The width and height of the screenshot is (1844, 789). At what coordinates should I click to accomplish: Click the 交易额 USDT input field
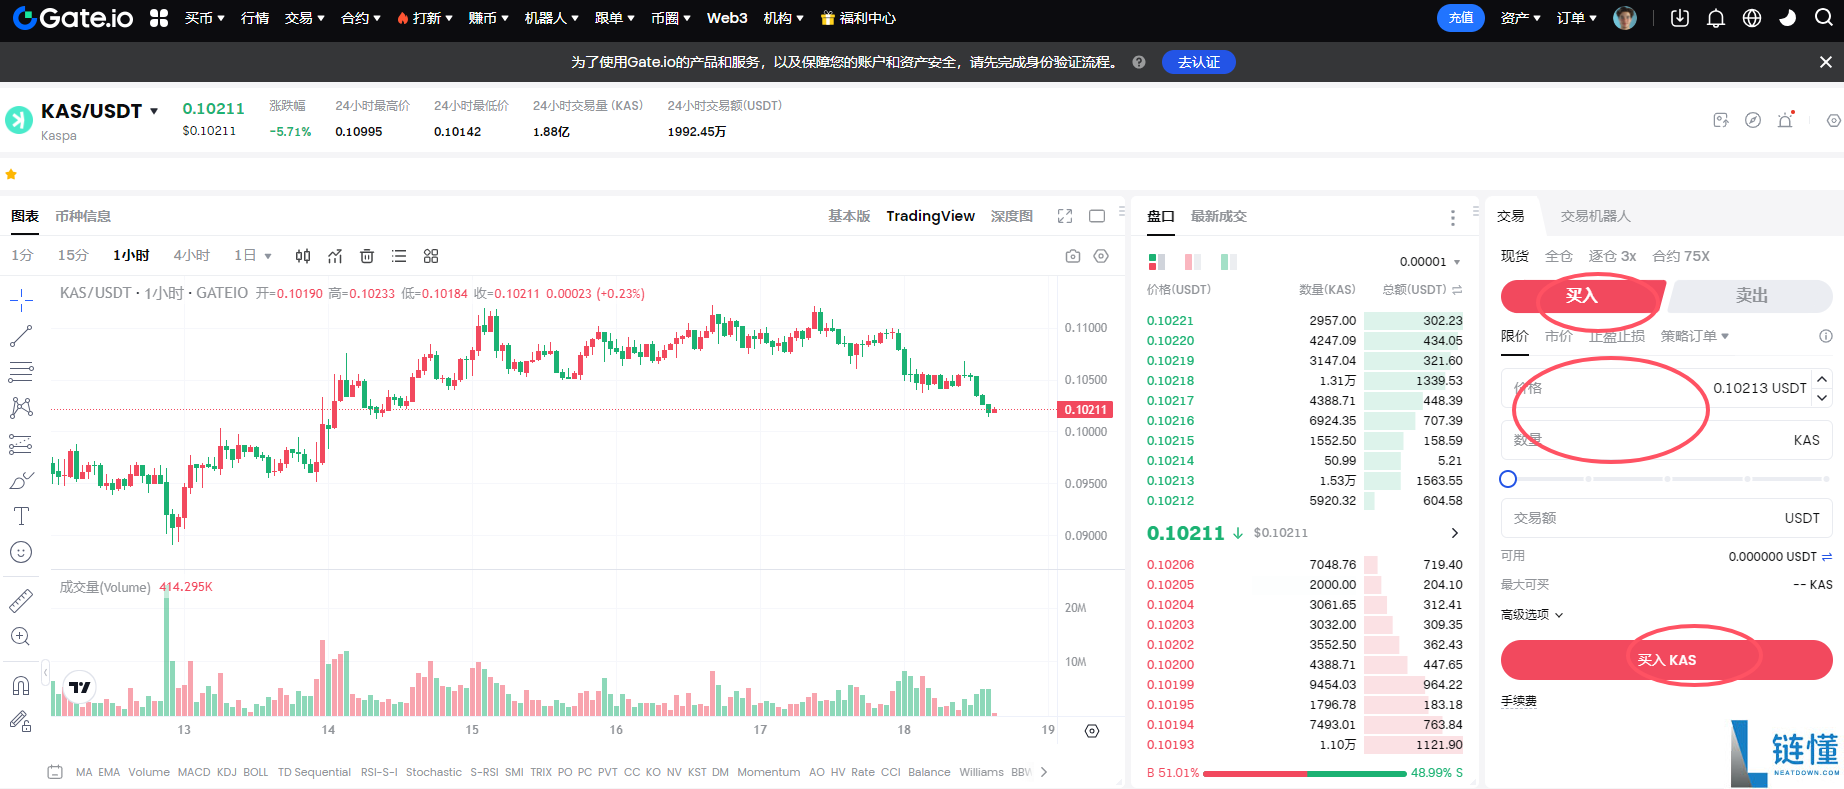point(1666,518)
